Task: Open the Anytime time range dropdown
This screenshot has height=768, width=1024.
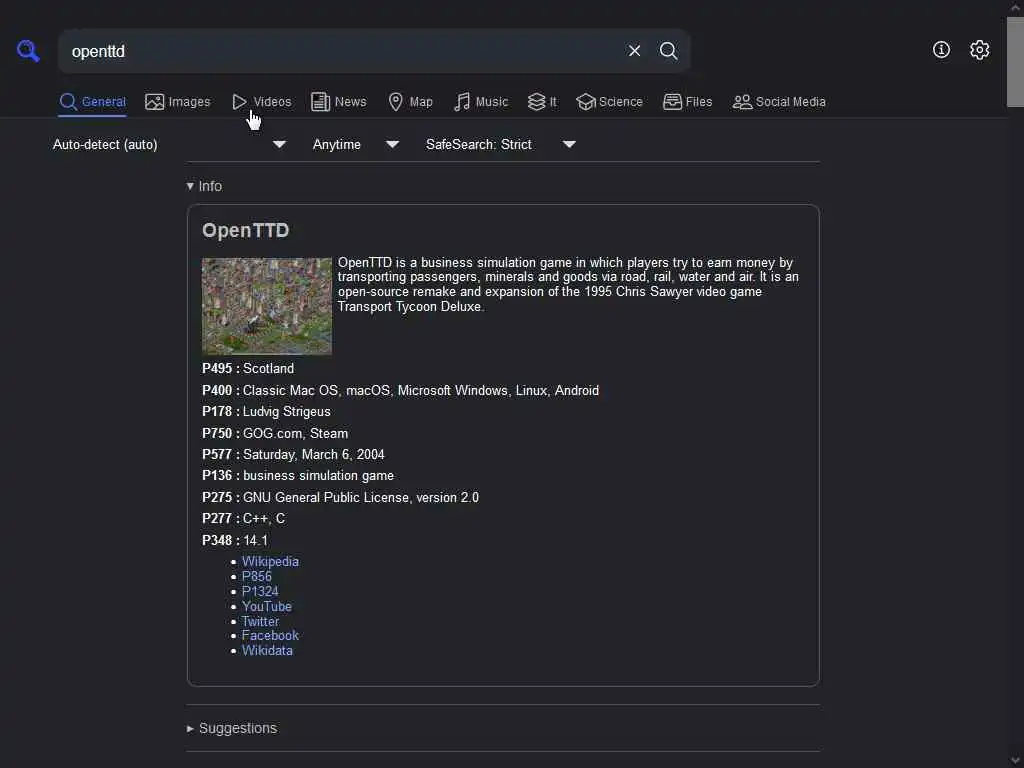Action: 355,144
